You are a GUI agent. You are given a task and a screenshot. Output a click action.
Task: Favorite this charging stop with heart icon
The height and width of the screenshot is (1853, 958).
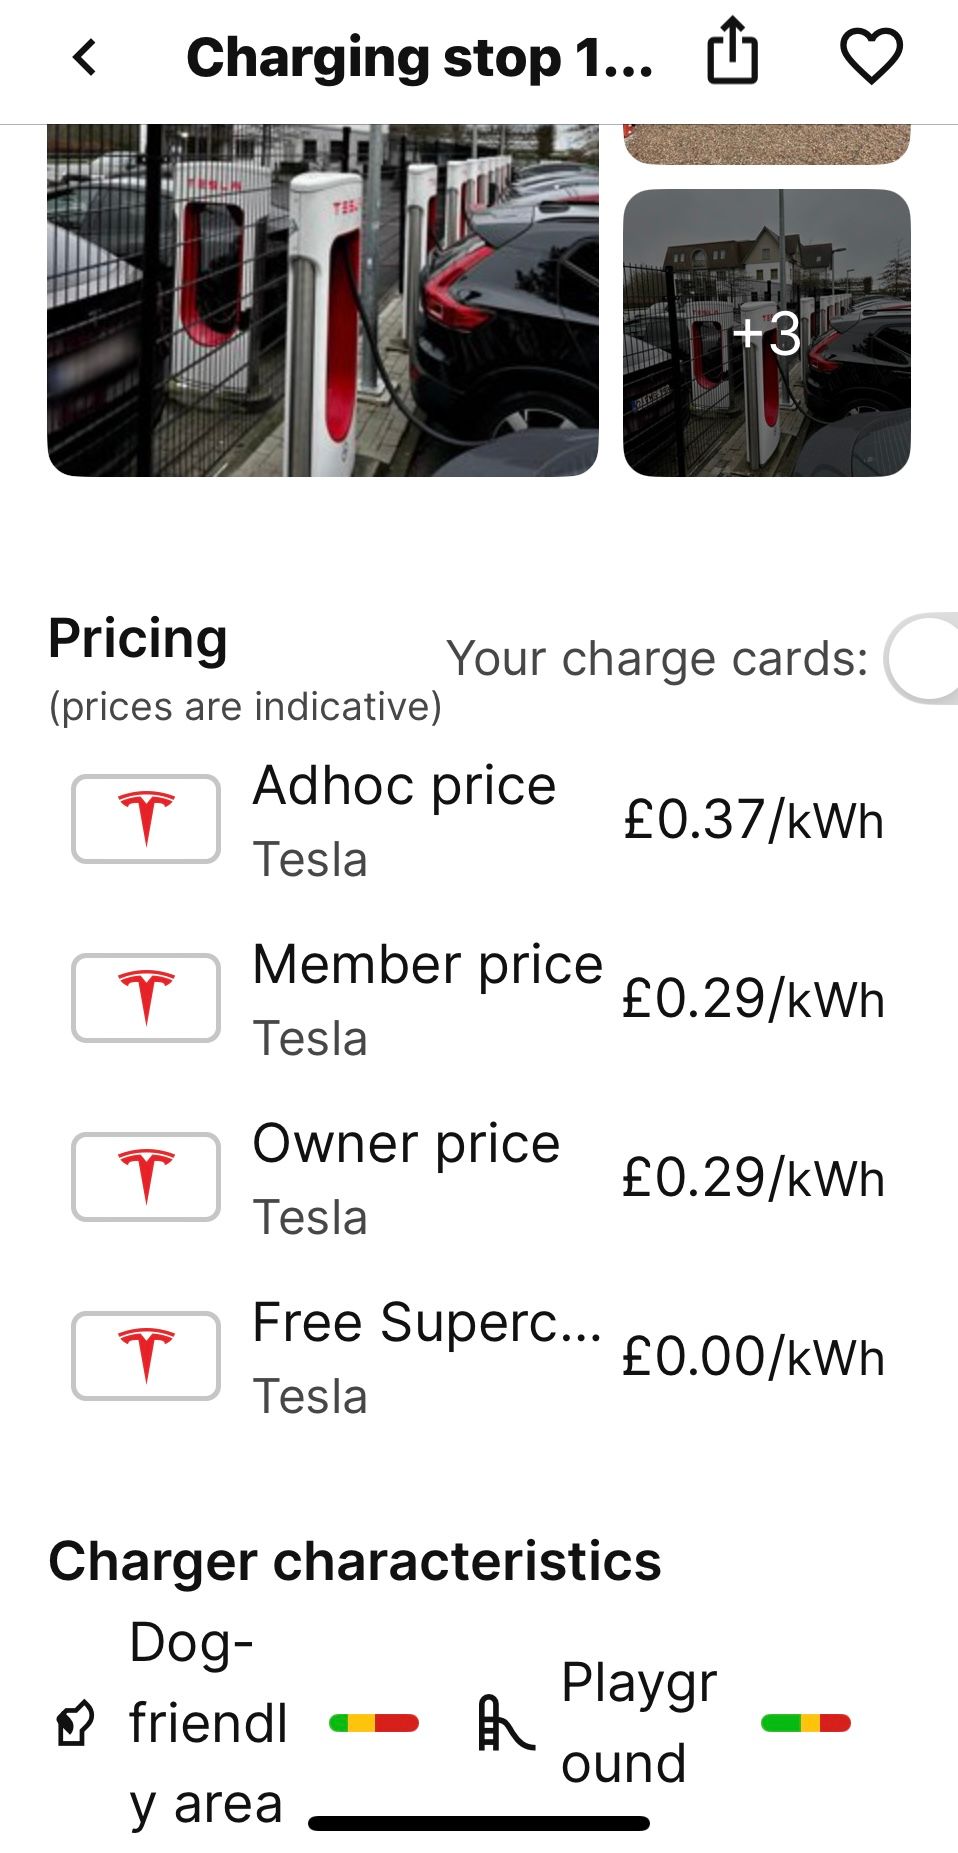(871, 56)
